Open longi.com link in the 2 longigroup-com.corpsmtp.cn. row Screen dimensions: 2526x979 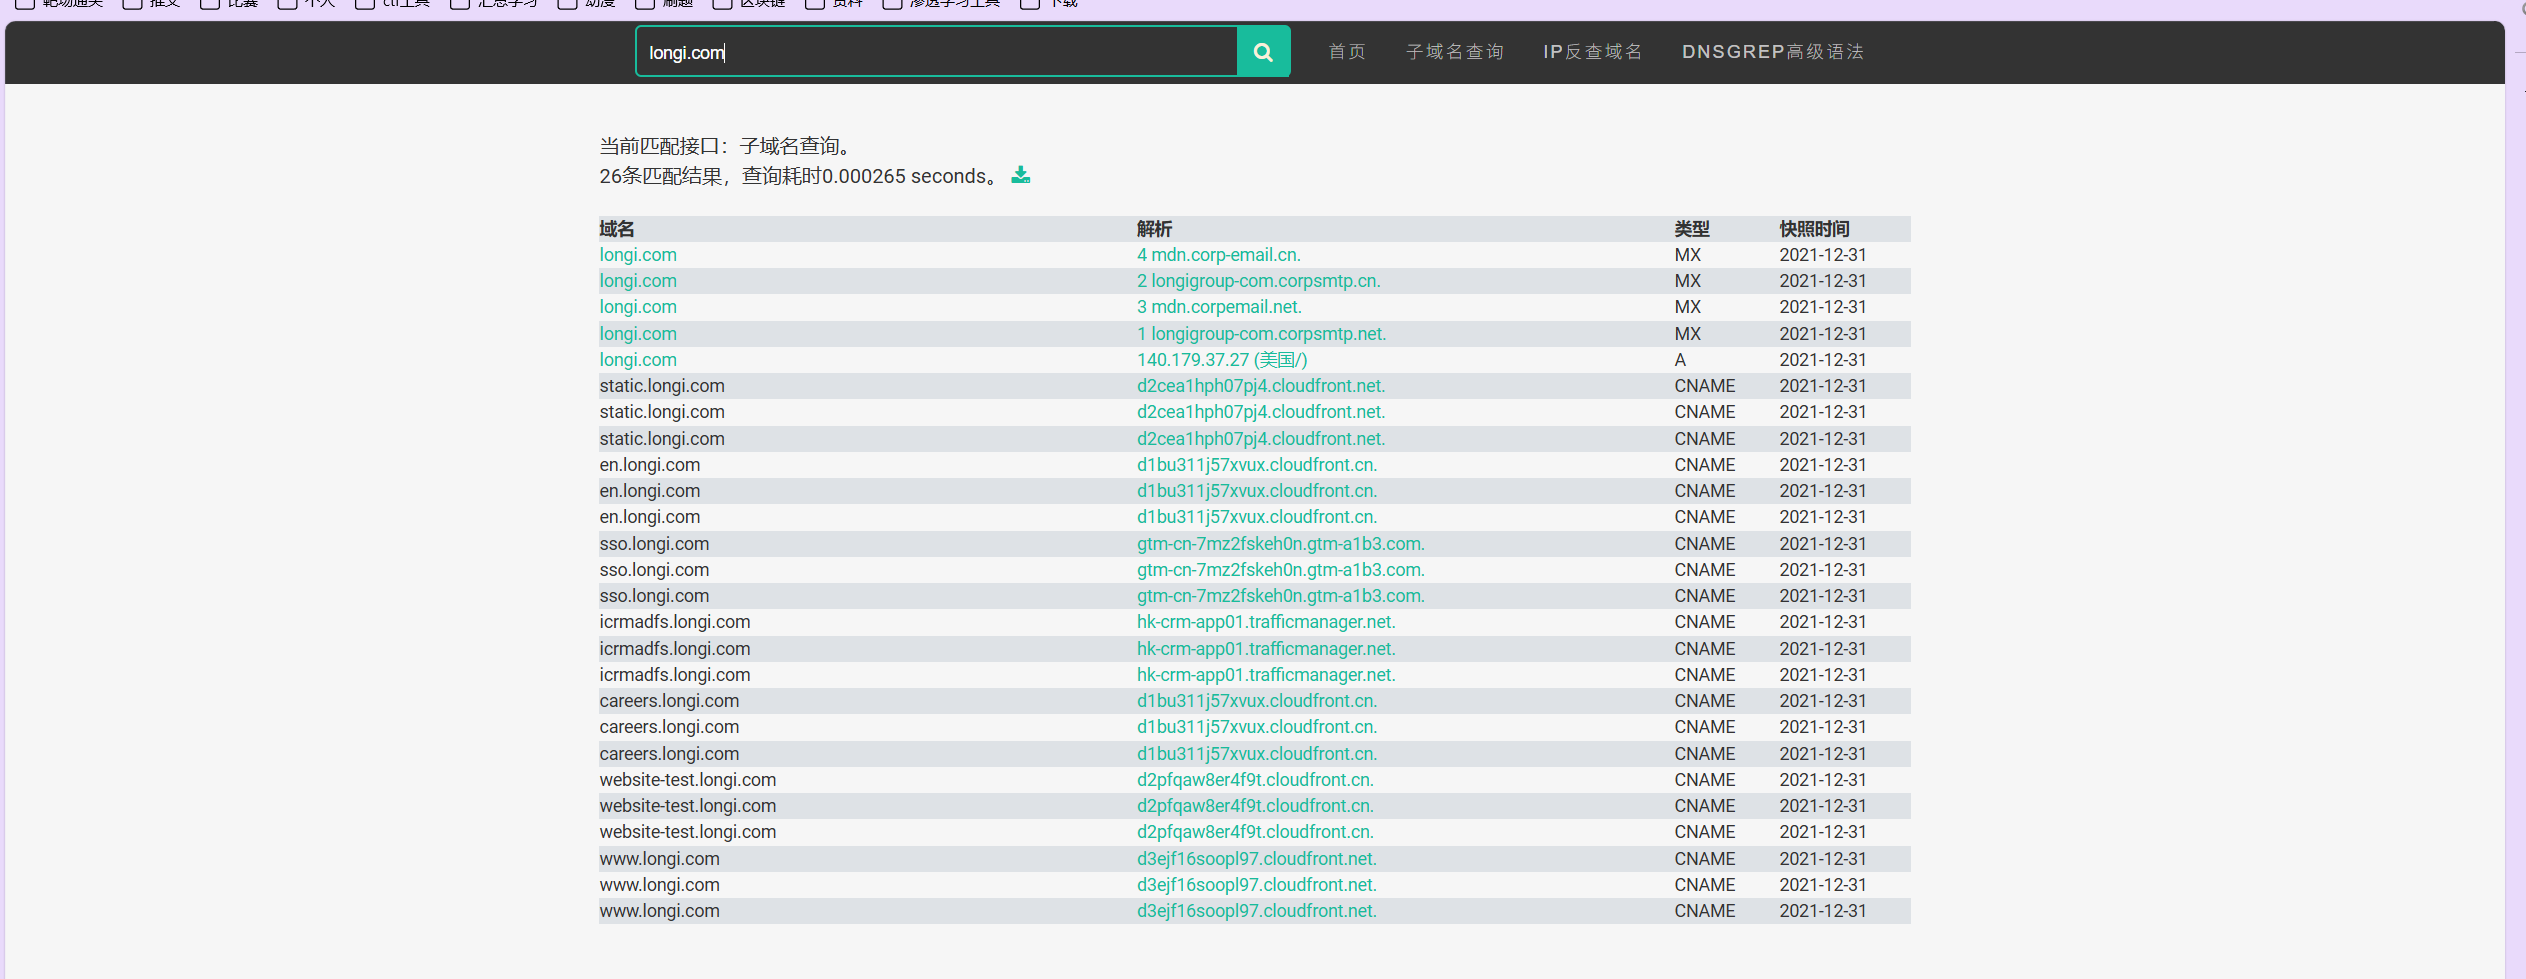(x=638, y=281)
